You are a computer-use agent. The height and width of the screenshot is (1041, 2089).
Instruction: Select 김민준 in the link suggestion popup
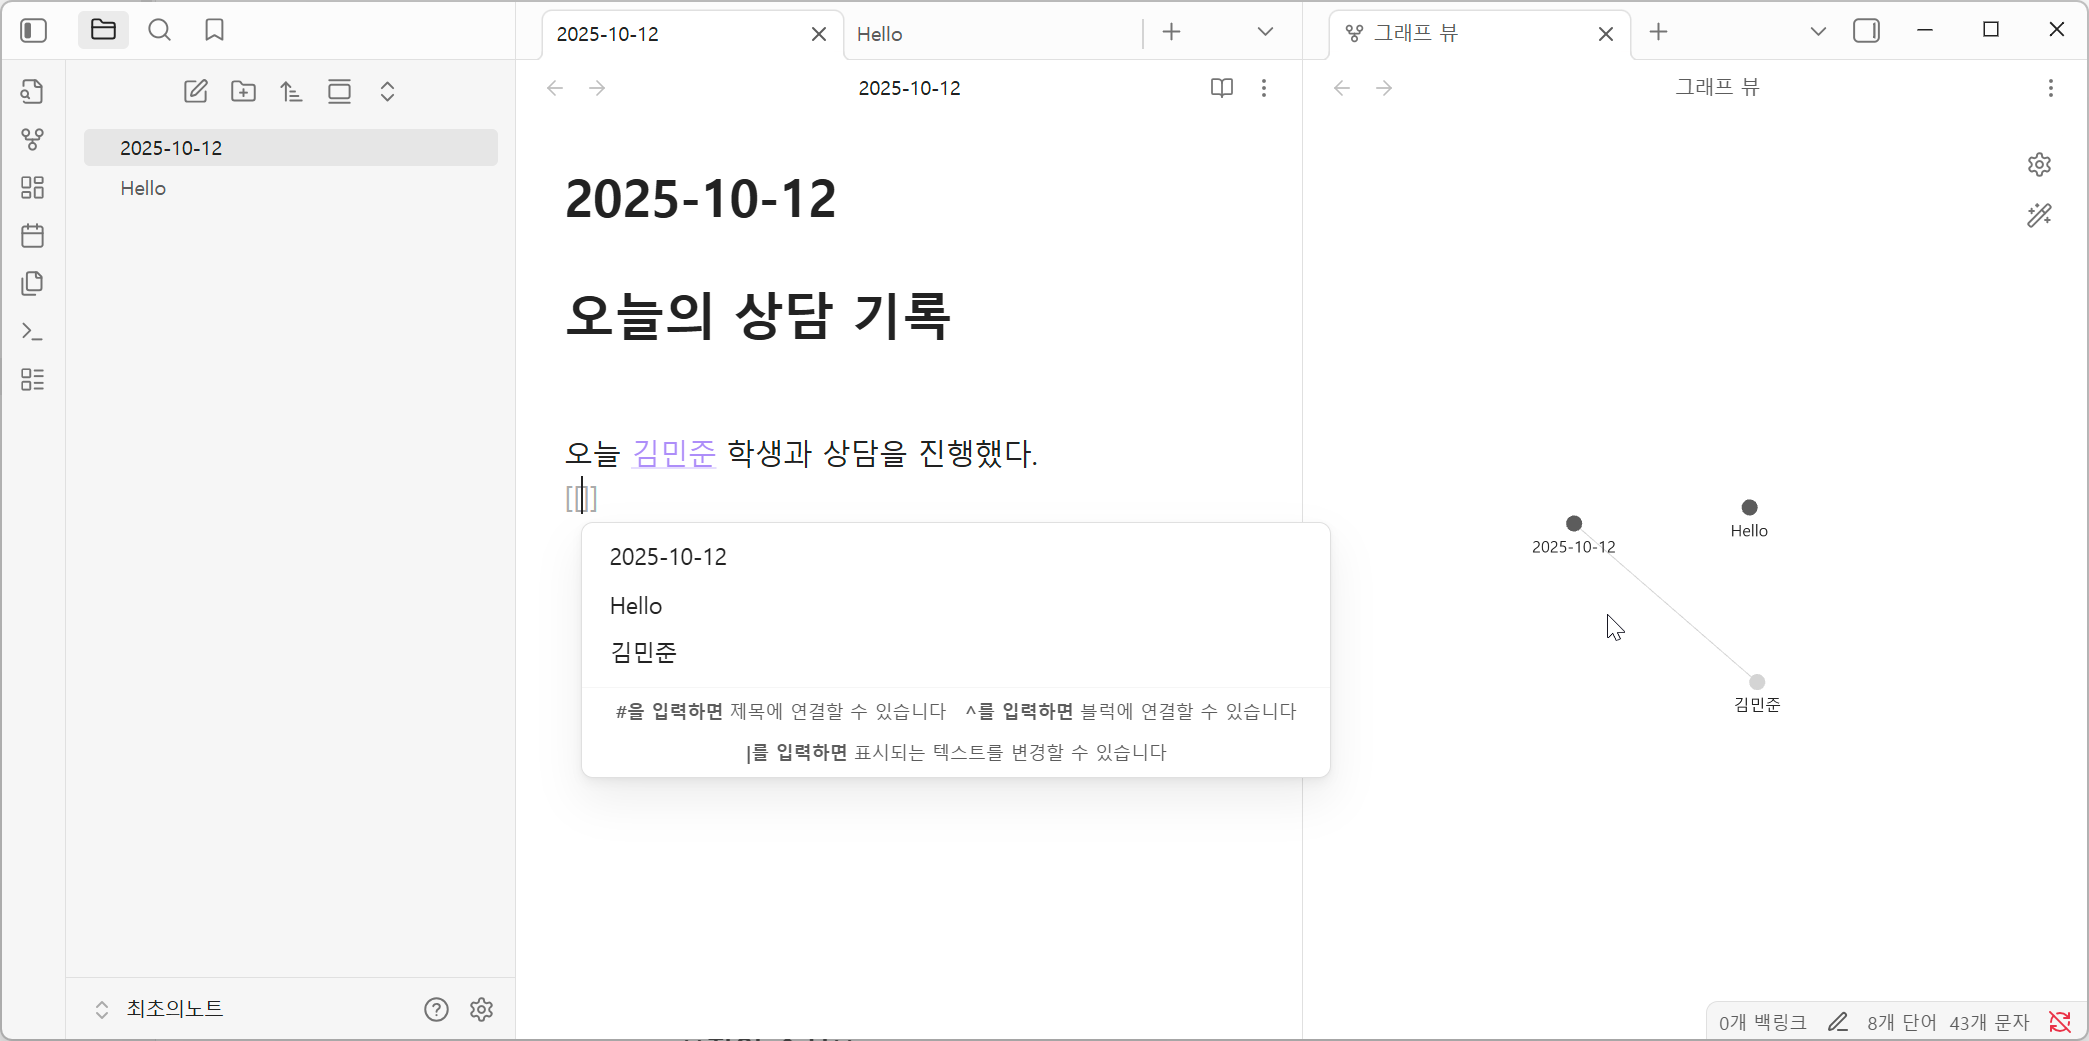coord(643,652)
